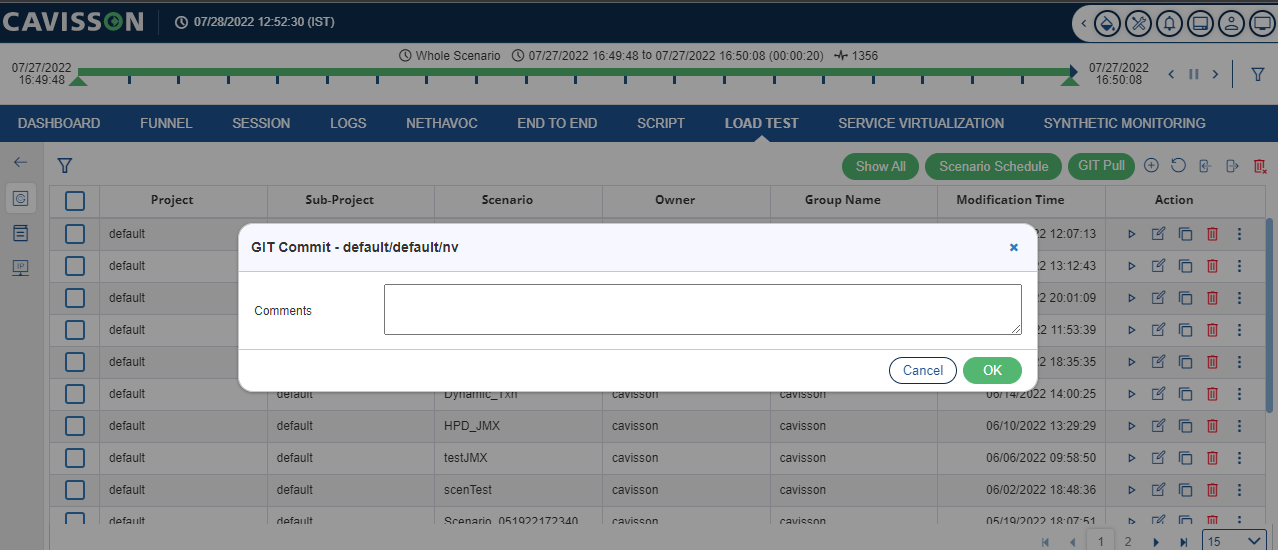1278x550 pixels.
Task: Open the SYNTHETIC MONITORING tab
Action: [1124, 123]
